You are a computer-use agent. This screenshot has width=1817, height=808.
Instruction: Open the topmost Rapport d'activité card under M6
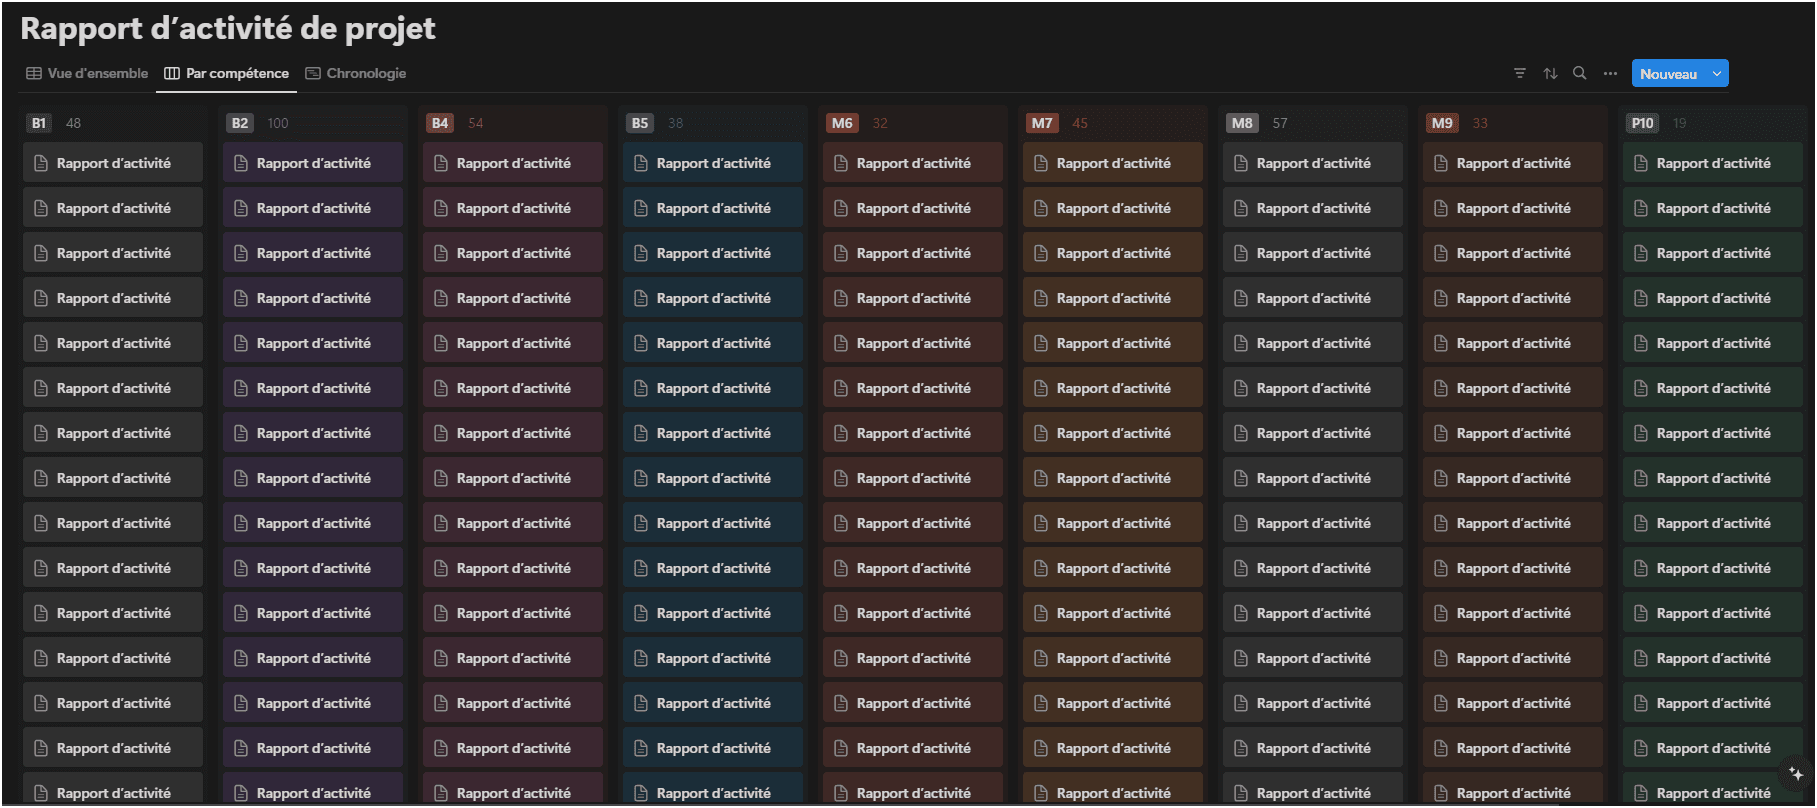(x=913, y=163)
